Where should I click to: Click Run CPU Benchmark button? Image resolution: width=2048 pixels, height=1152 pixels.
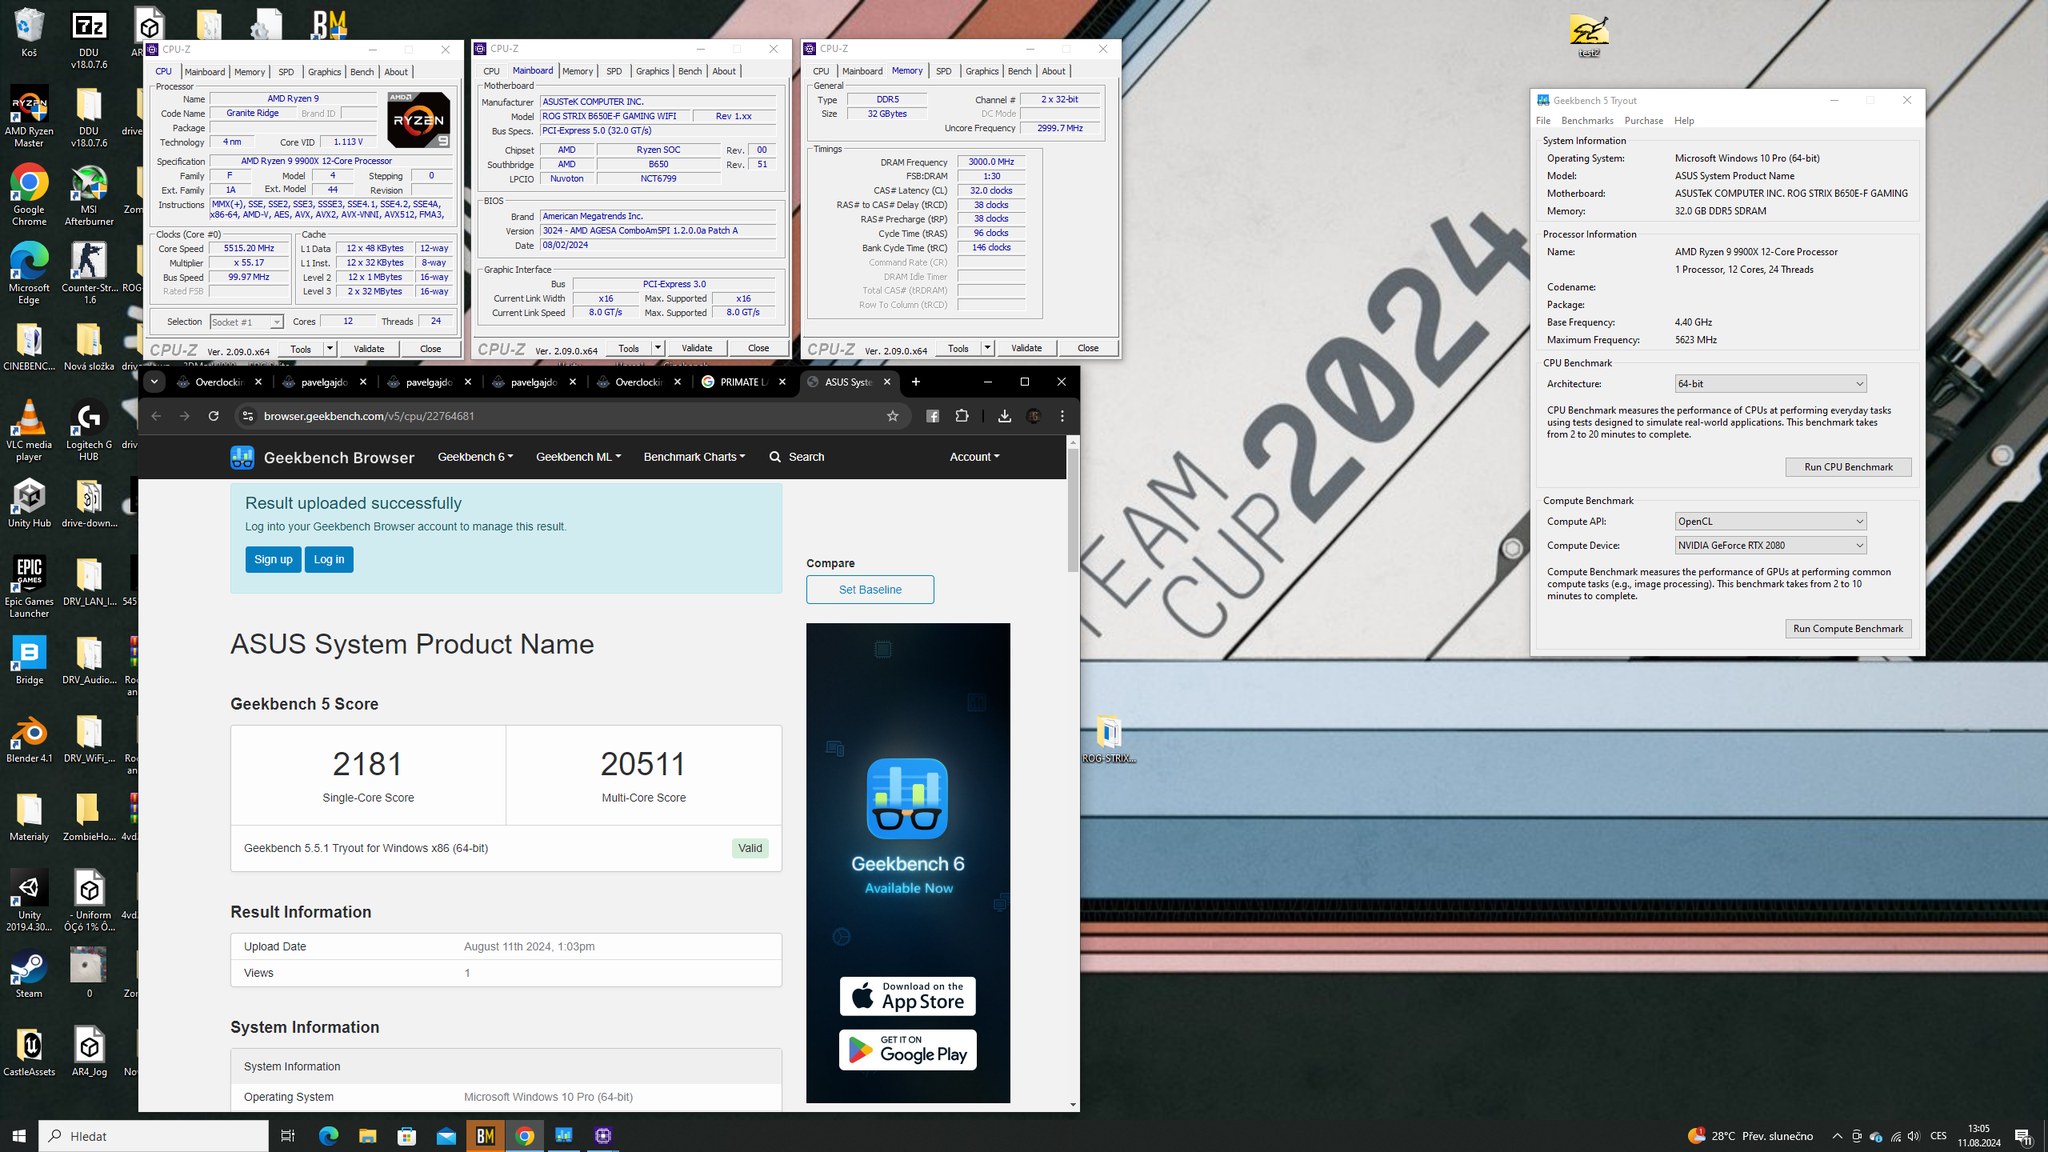[1848, 467]
